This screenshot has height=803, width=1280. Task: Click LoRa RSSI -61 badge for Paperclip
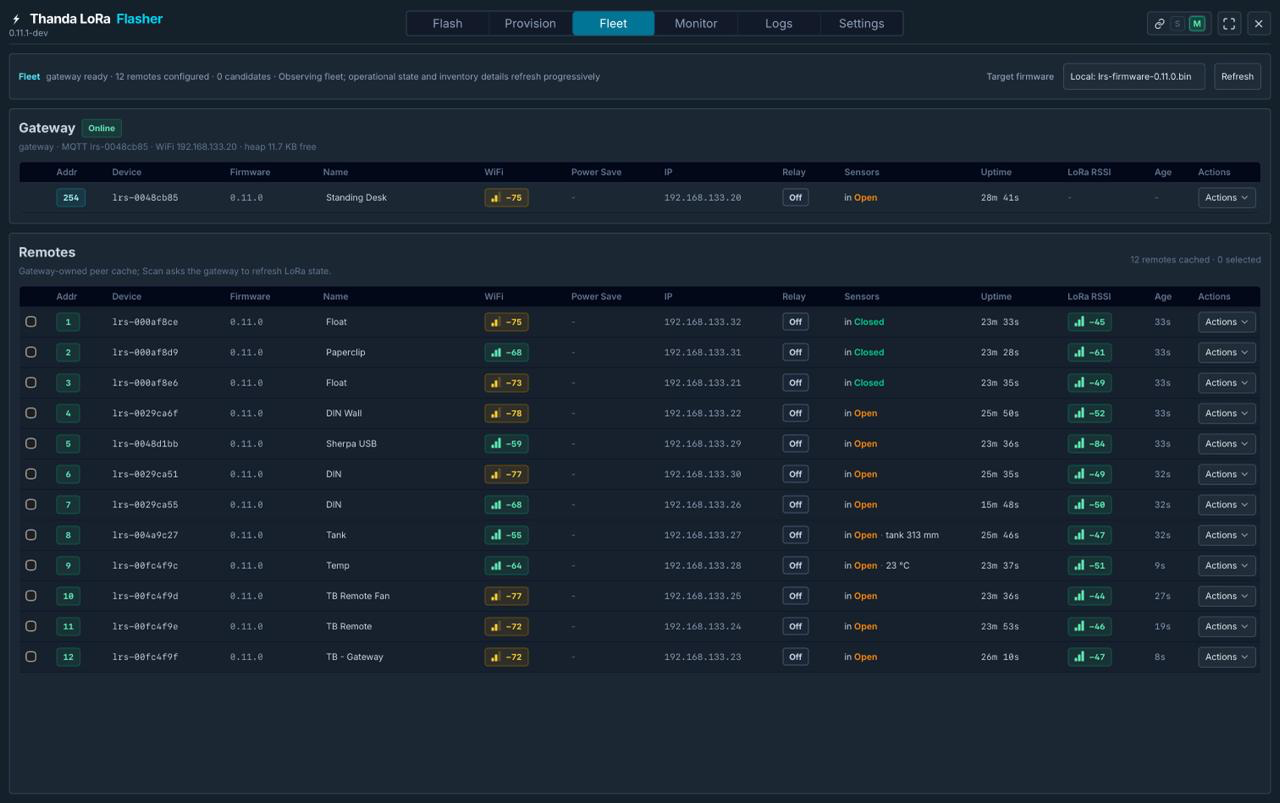tap(1089, 352)
